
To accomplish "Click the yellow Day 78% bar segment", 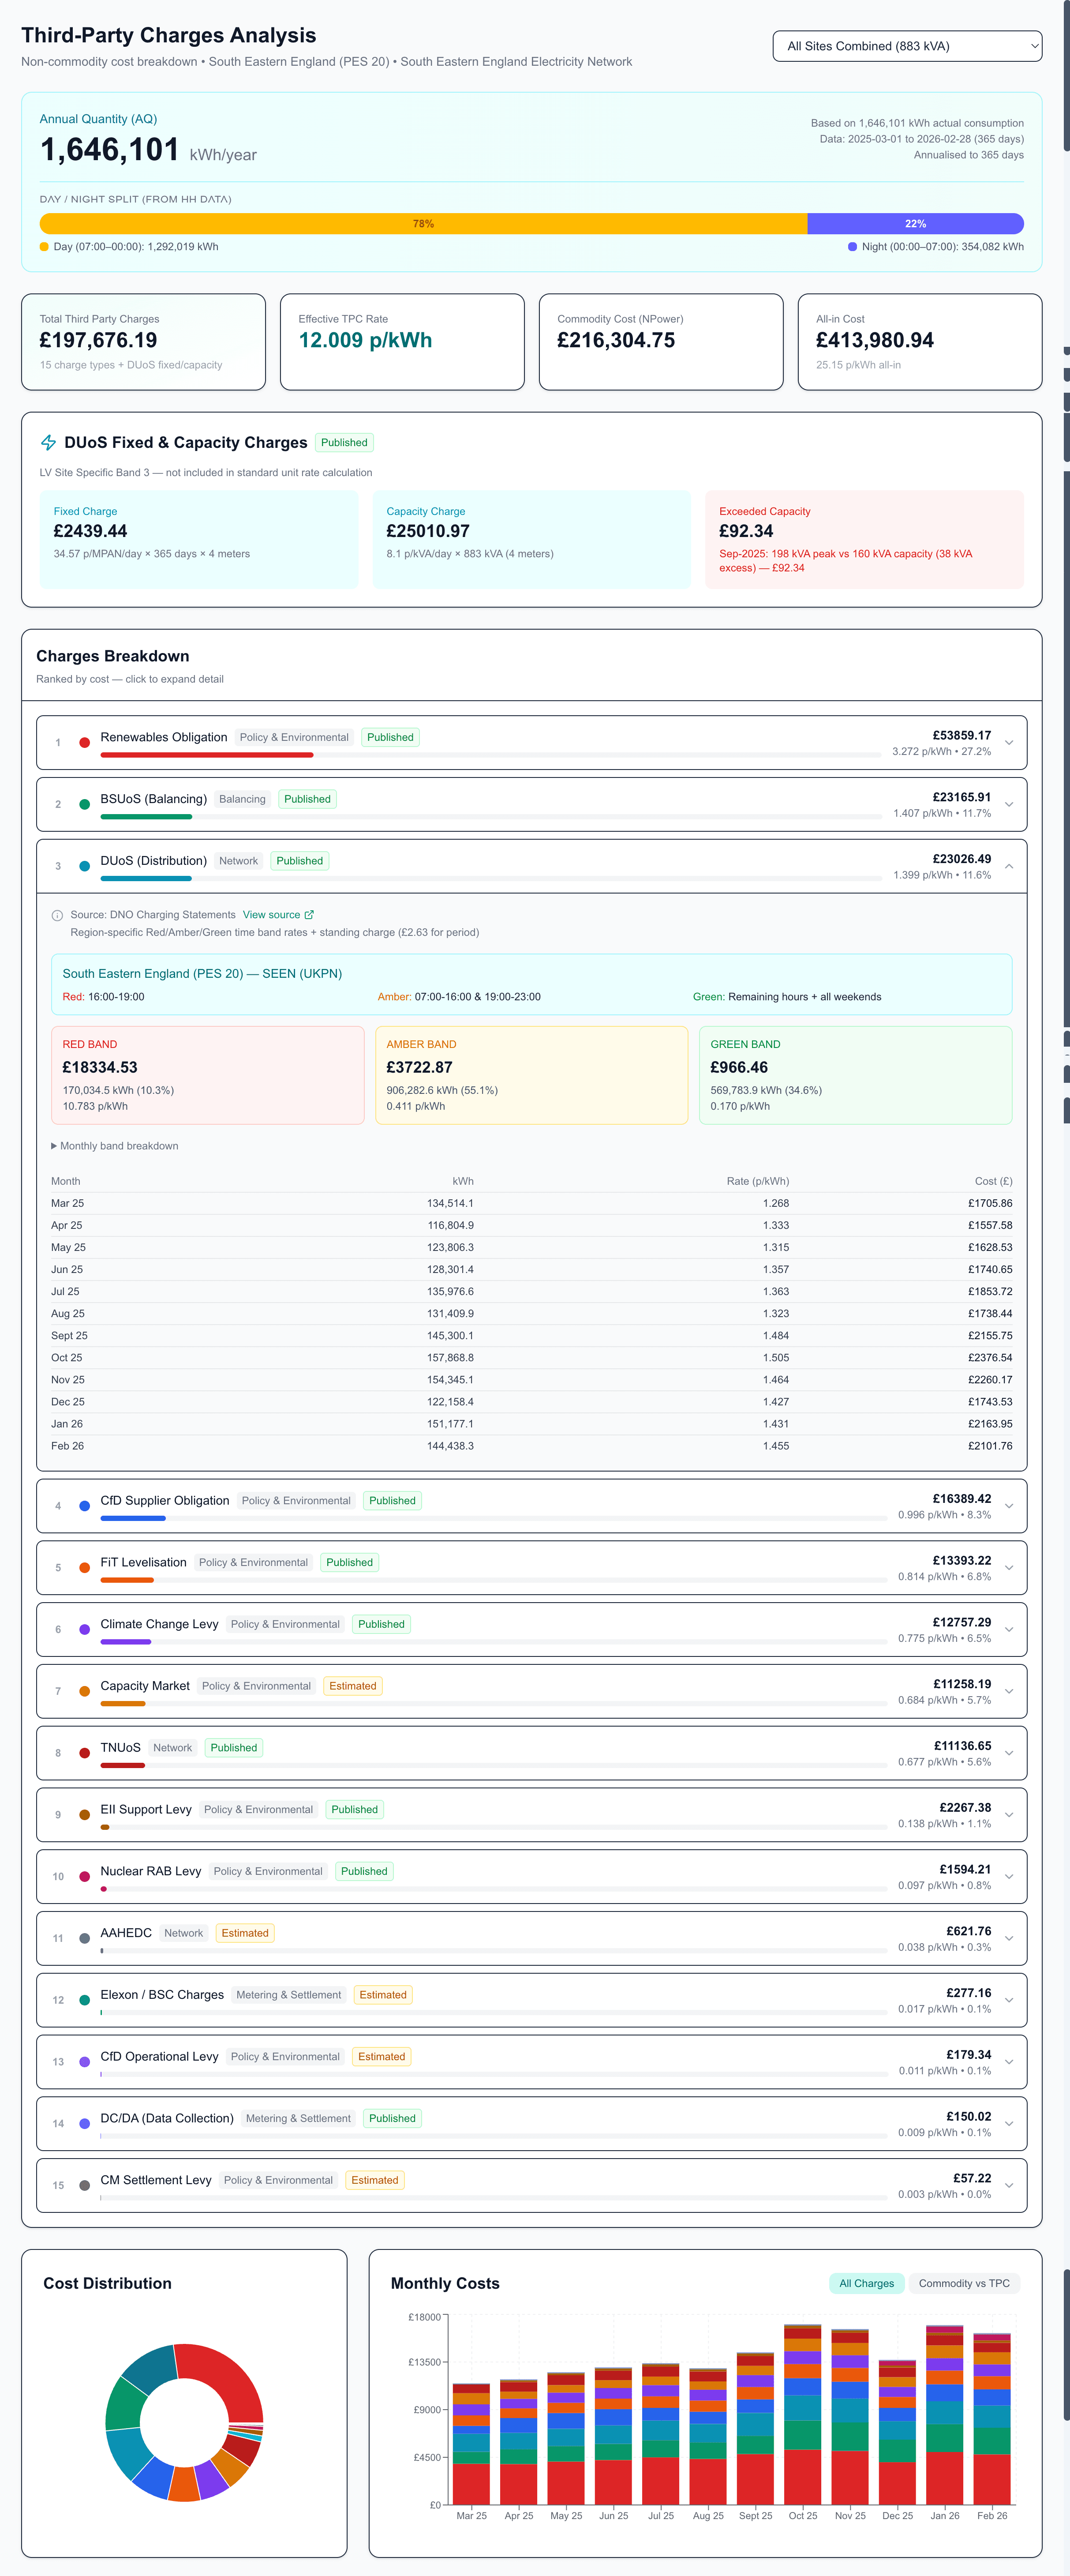I will click(423, 224).
